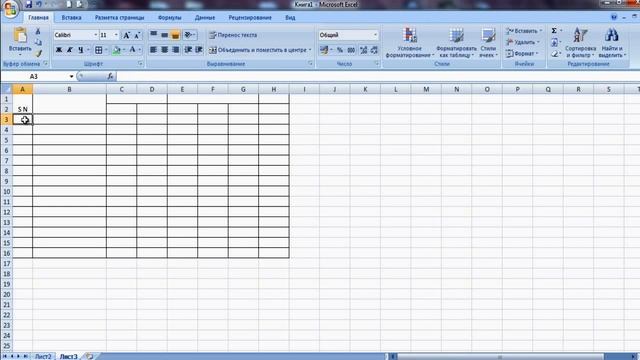Apply thousands separator (000) format

pos(351,50)
